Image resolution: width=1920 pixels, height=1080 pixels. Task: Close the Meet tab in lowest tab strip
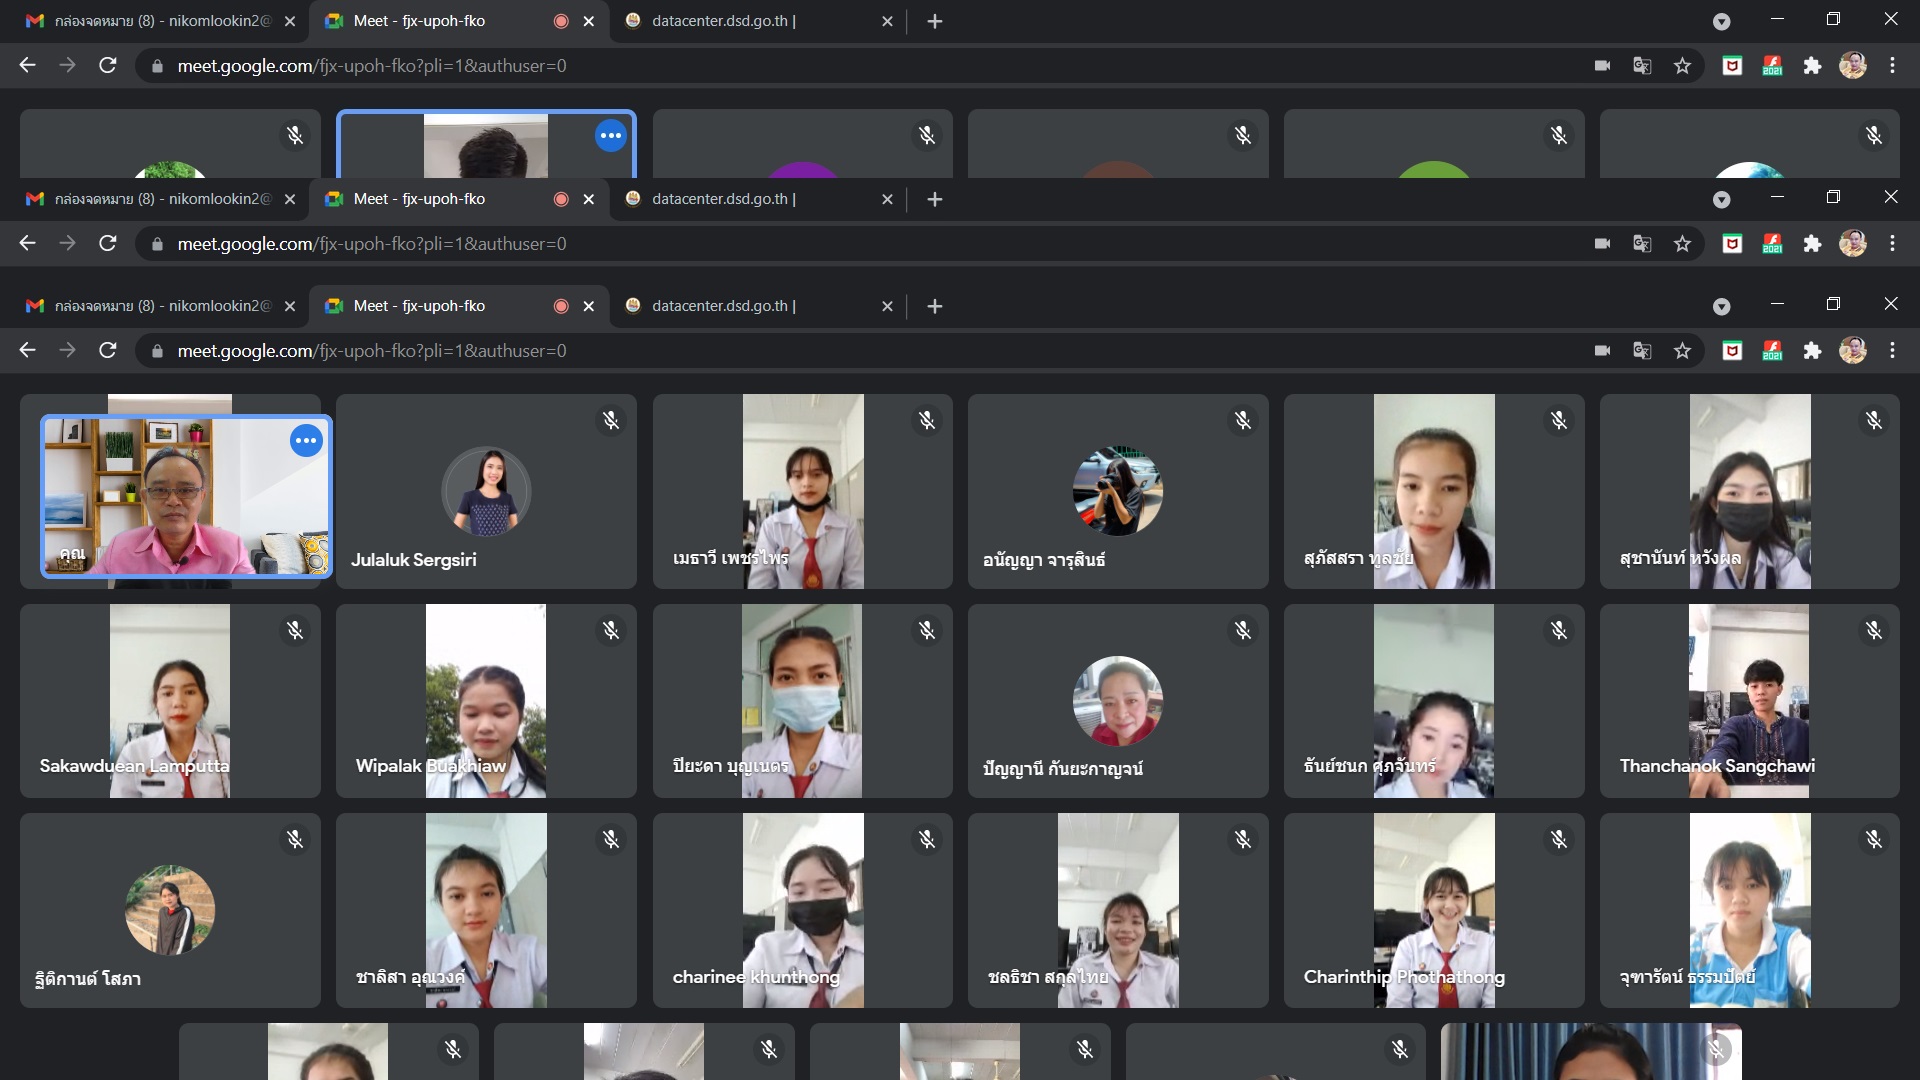[589, 306]
